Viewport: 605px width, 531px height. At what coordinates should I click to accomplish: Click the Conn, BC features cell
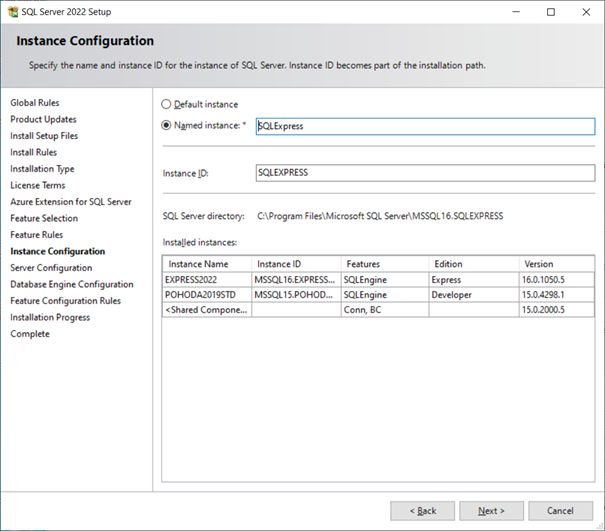[x=385, y=310]
